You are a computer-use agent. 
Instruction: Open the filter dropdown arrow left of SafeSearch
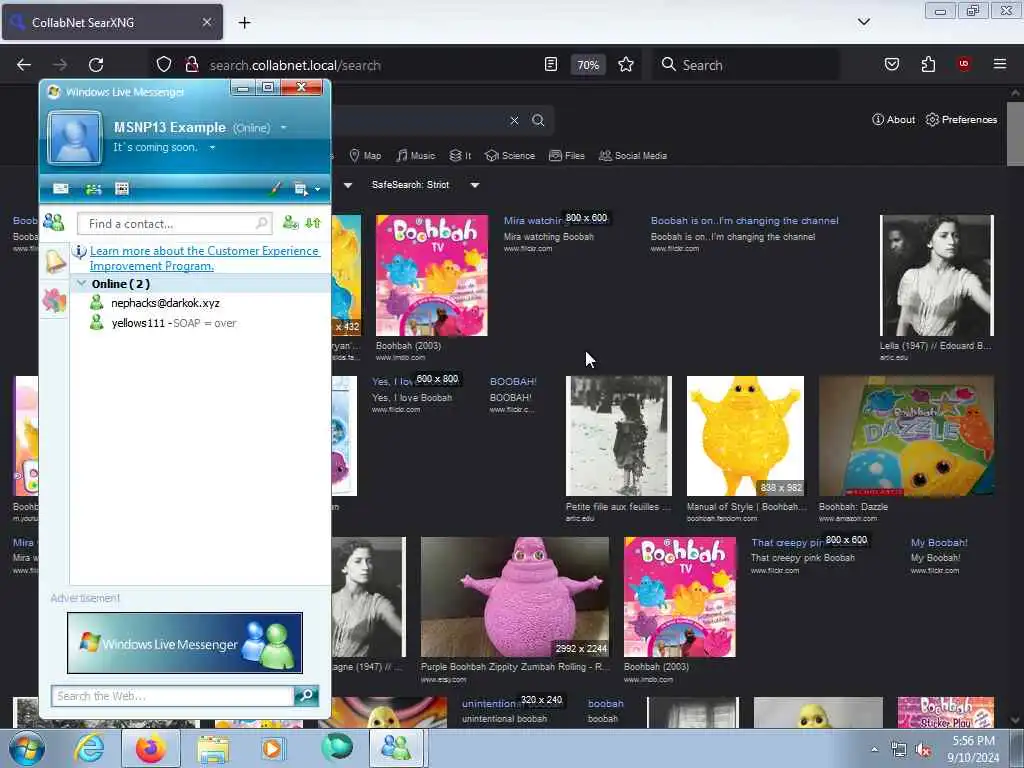[348, 185]
